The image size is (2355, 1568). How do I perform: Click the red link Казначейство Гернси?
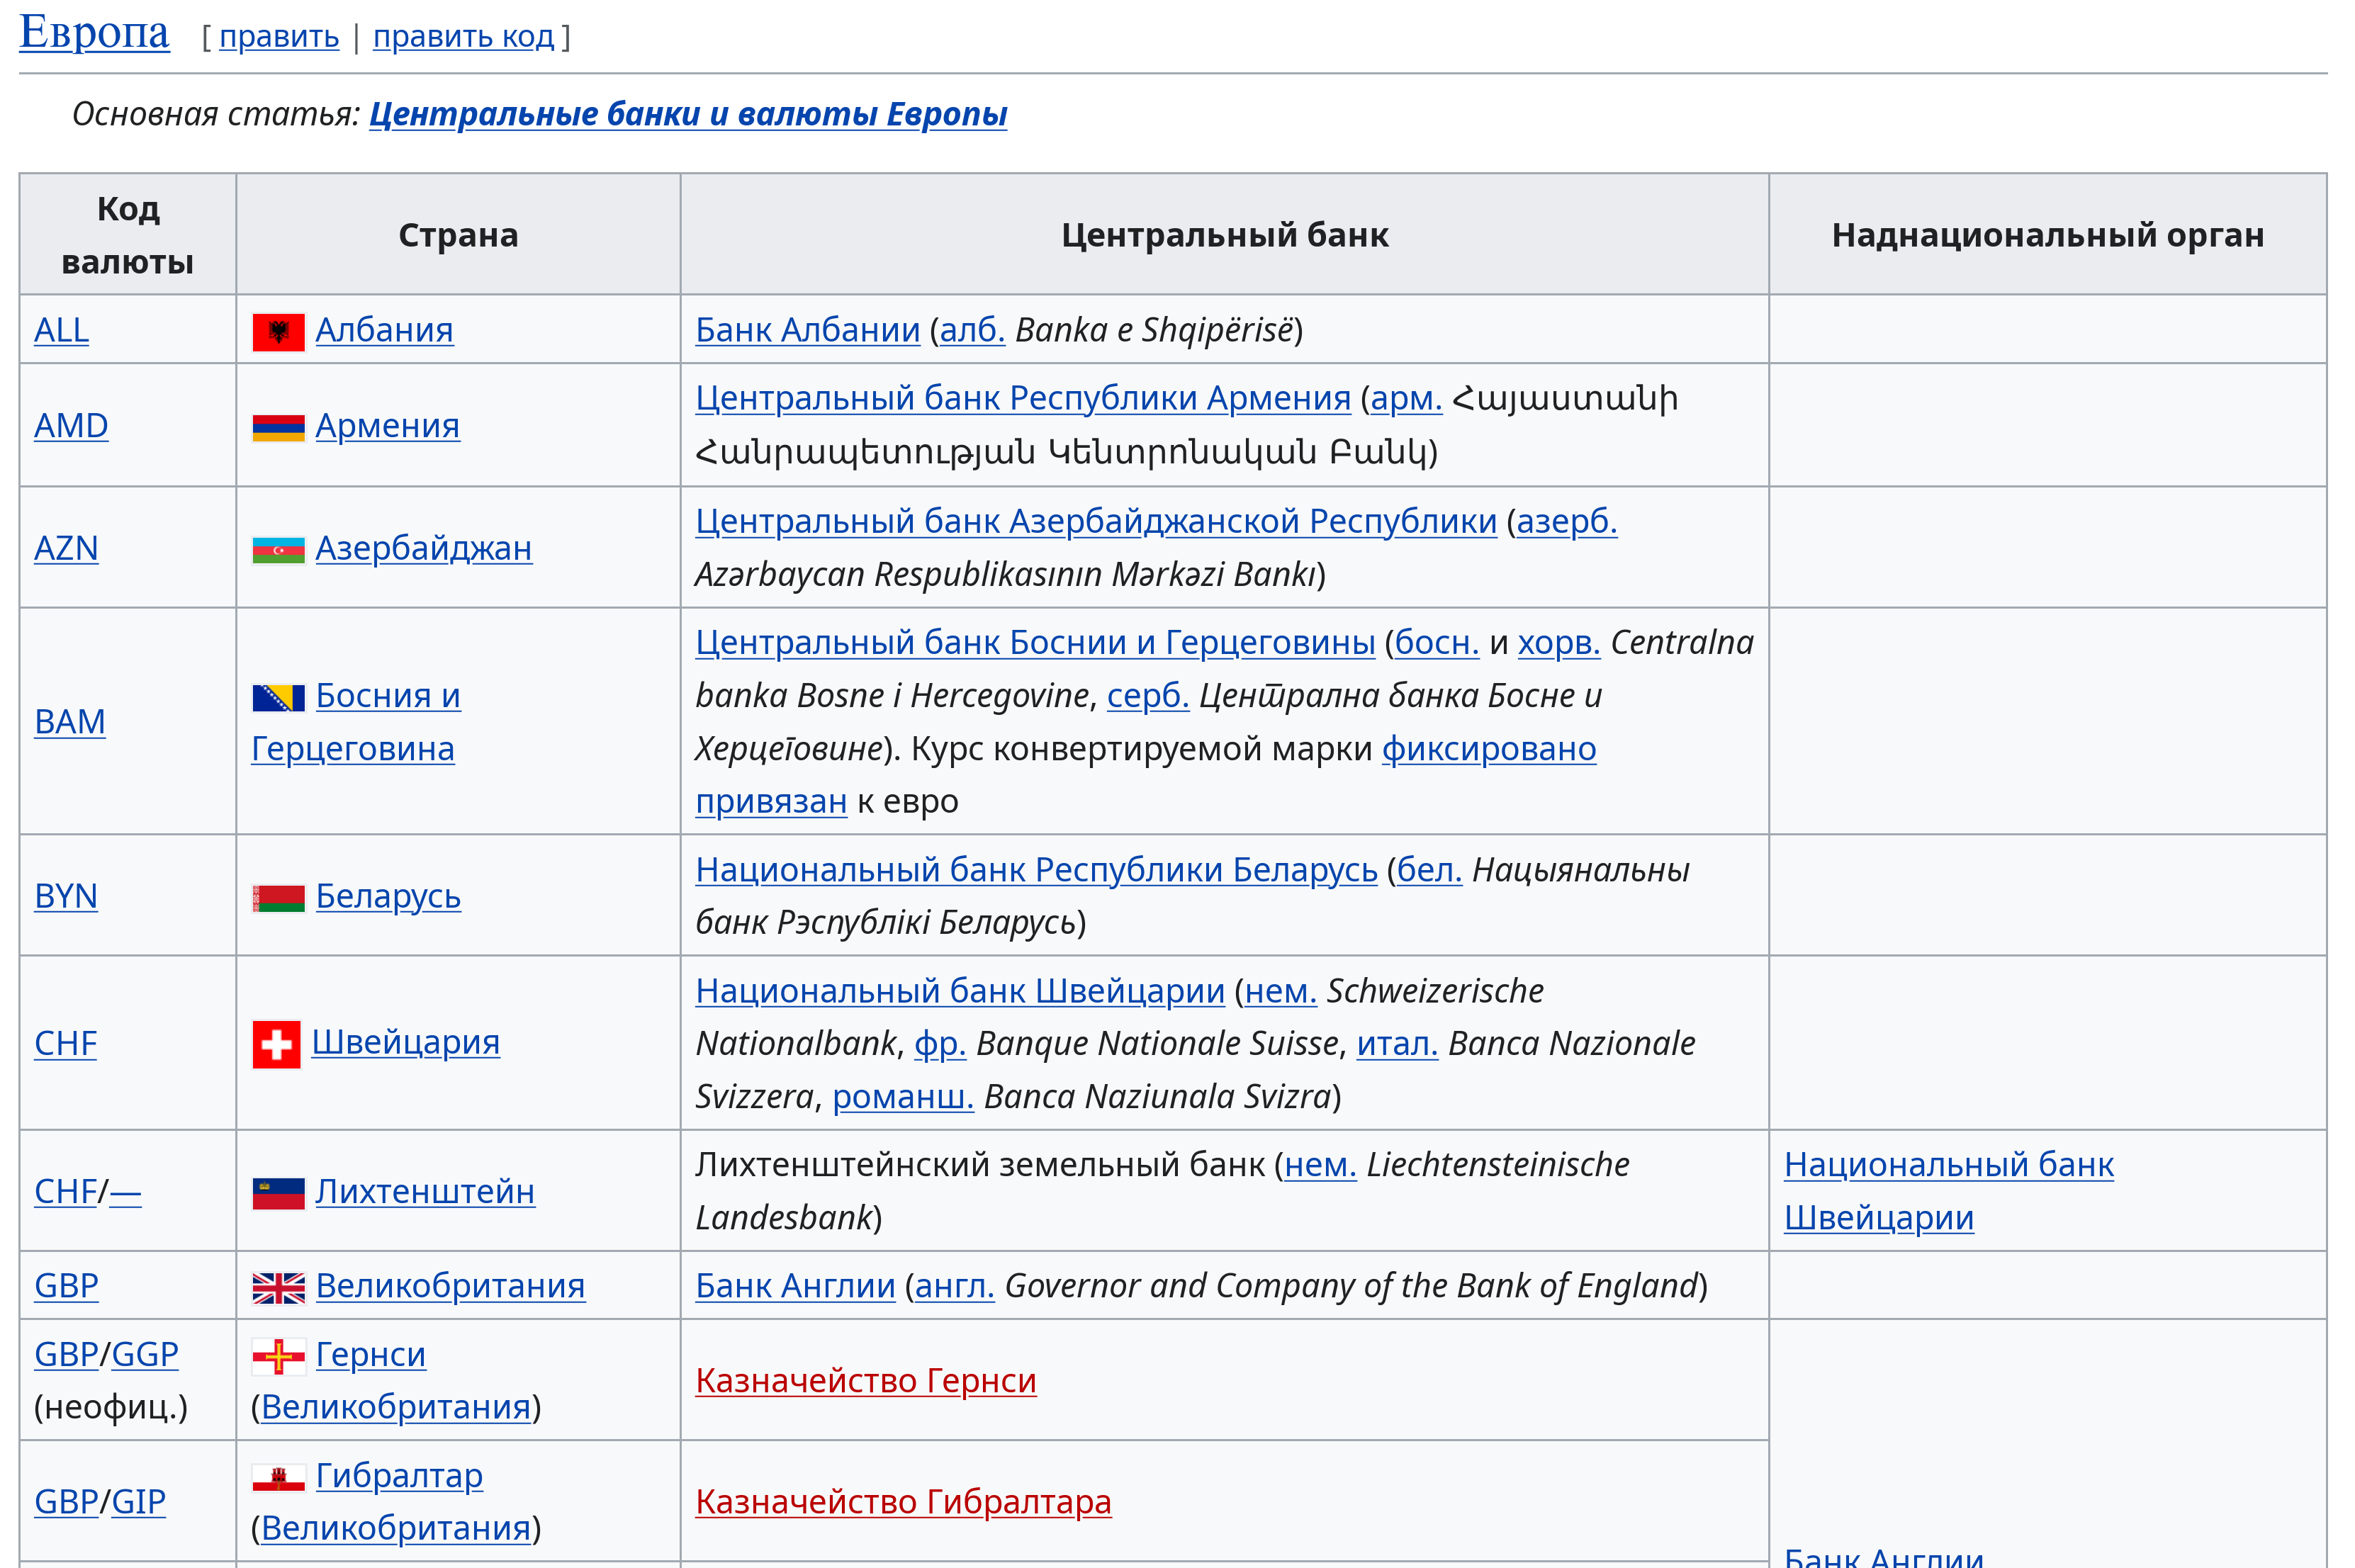click(x=866, y=1381)
